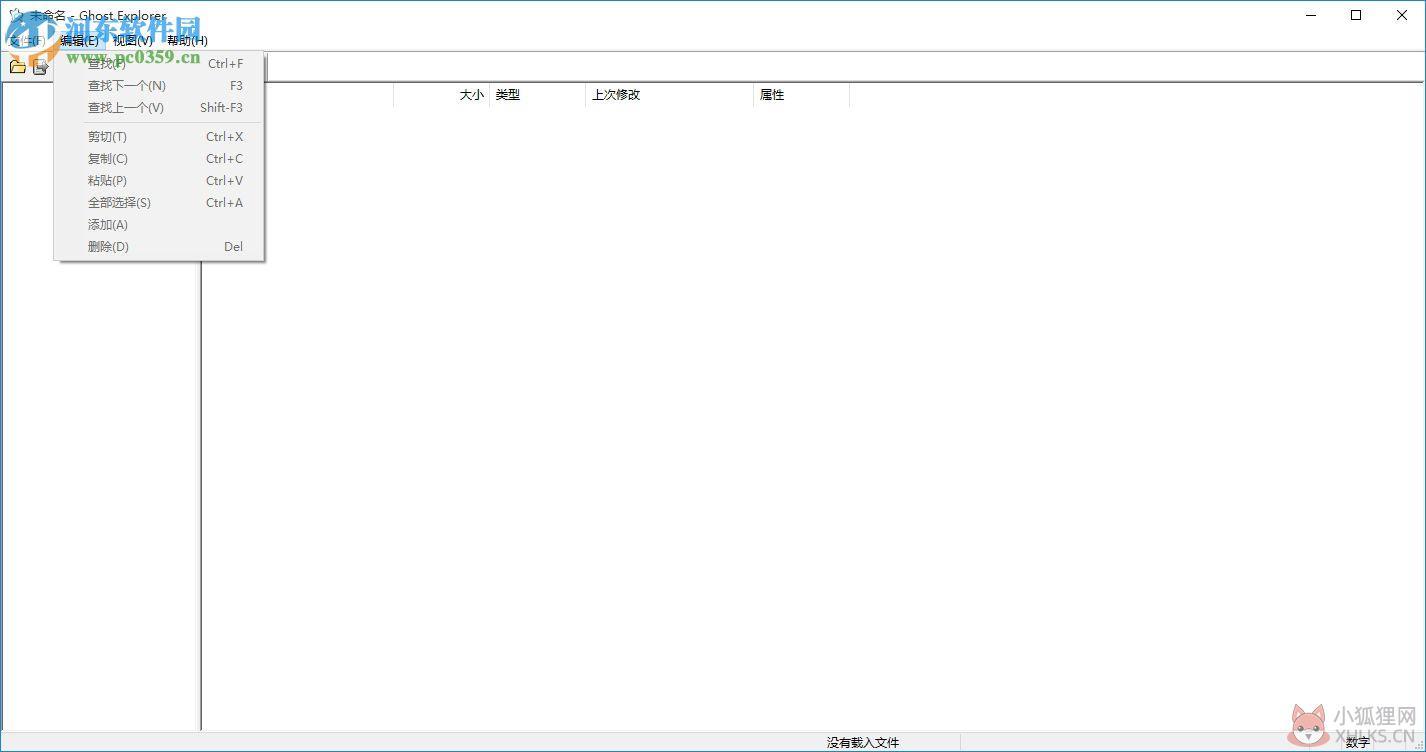
Task: Choose 删除(D) from the edit menu
Action: click(159, 247)
